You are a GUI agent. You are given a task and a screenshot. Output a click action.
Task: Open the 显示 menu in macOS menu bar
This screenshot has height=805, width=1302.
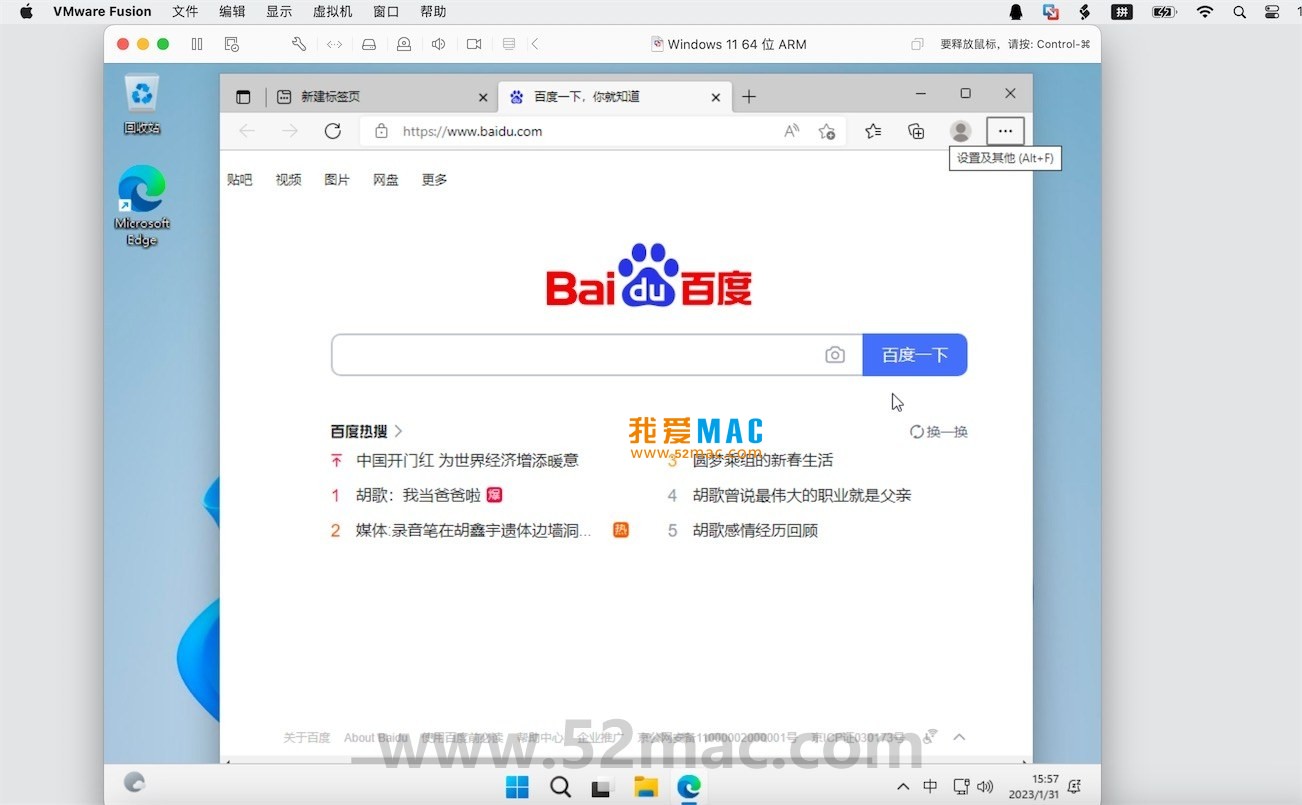coord(279,12)
